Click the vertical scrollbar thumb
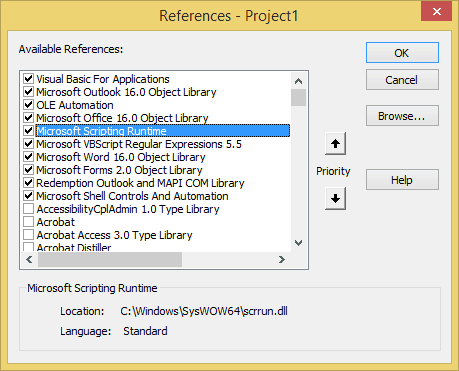 pyautogui.click(x=299, y=97)
